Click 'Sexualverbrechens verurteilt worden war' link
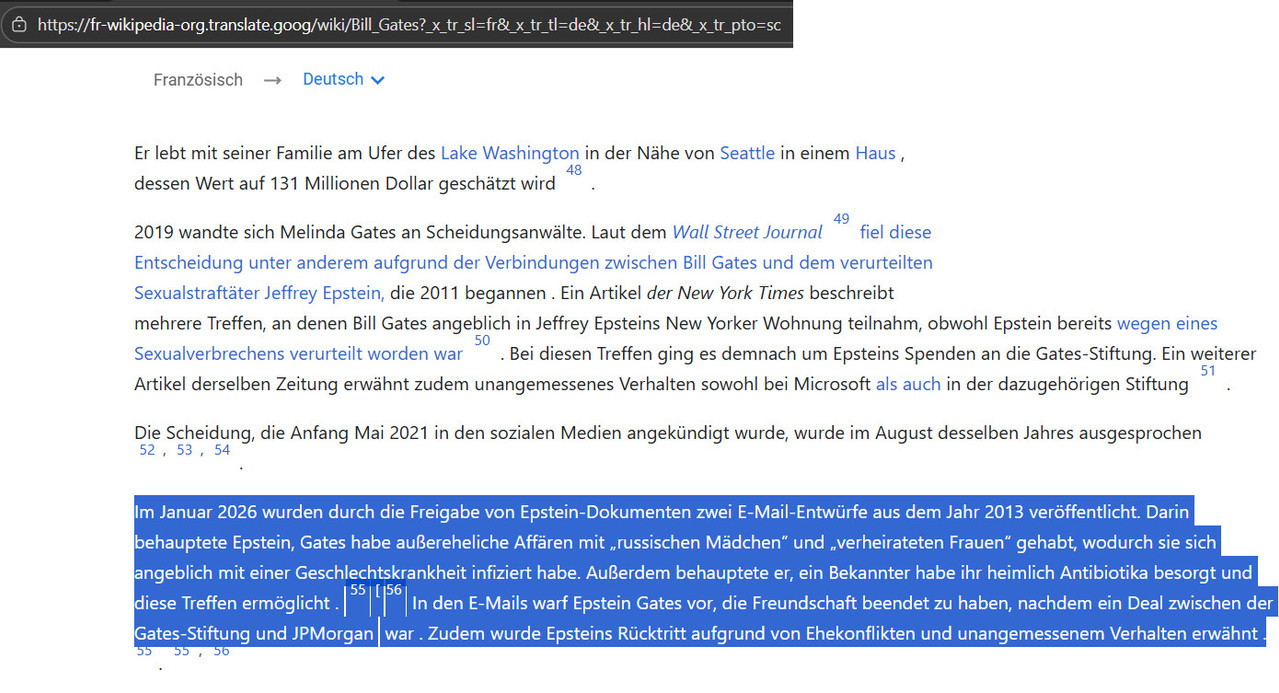Screen dimensions: 1279x693 point(298,354)
